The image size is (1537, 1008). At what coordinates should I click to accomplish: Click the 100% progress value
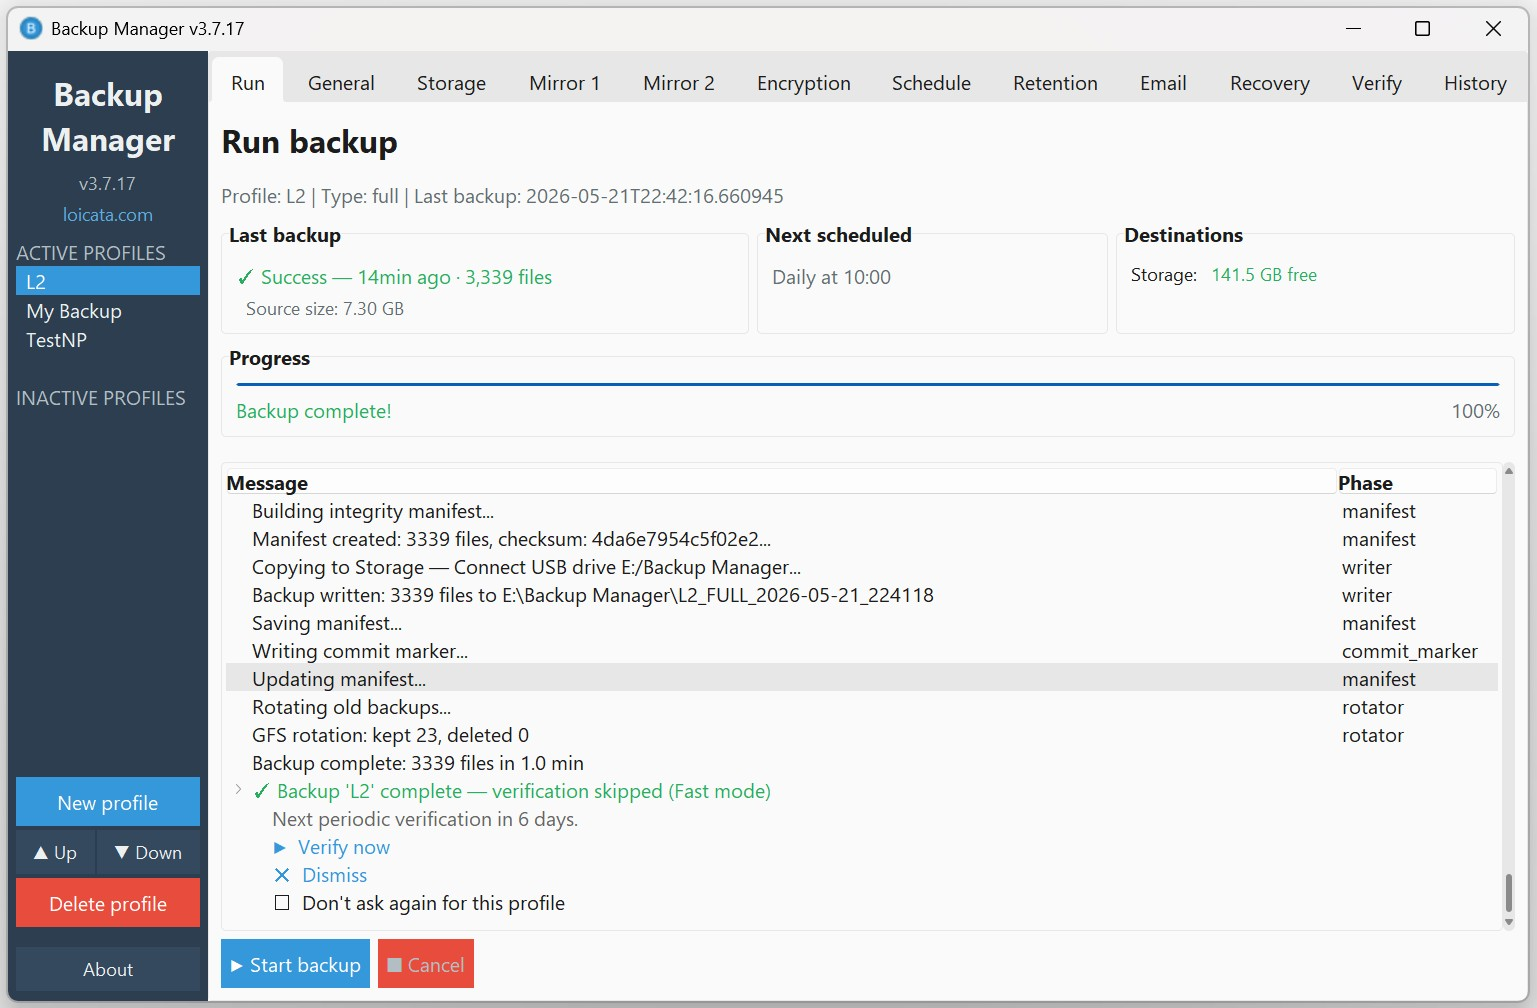click(x=1475, y=411)
